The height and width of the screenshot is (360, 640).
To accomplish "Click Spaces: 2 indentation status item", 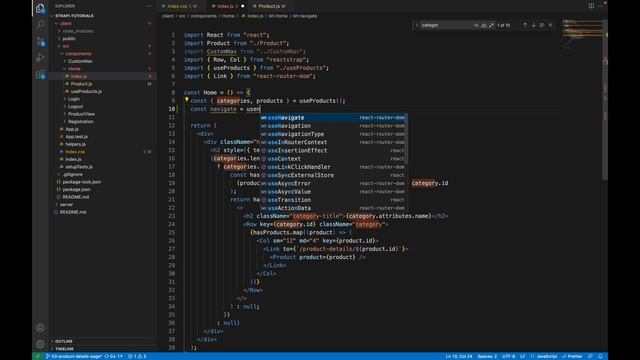I will point(487,356).
